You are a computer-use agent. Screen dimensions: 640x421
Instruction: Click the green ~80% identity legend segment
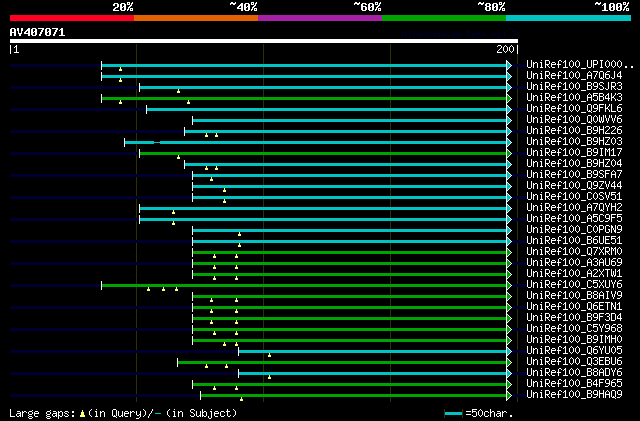[444, 18]
